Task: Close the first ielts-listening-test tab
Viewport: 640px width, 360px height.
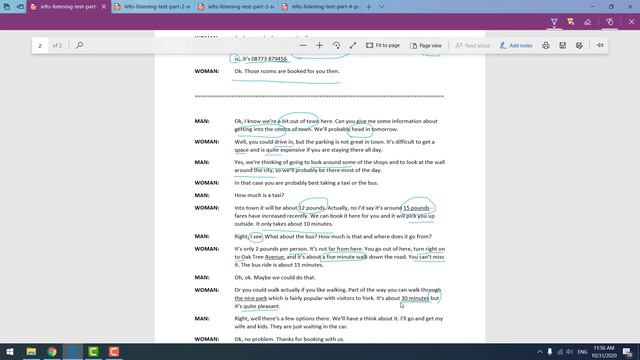Action: click(x=104, y=7)
